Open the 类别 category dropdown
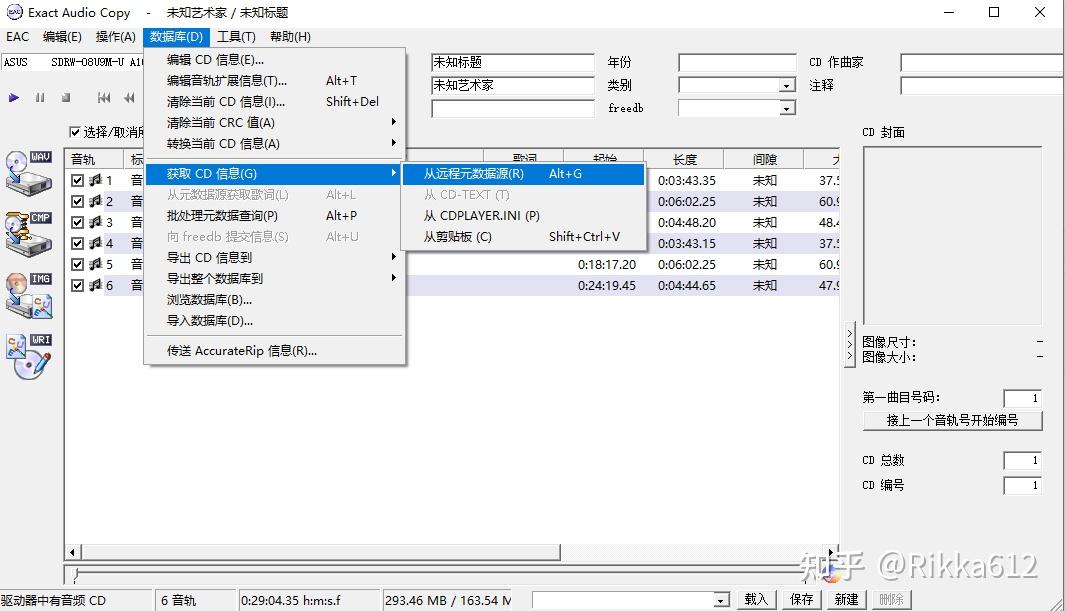Screen dimensions: 1065x611 click(x=787, y=85)
